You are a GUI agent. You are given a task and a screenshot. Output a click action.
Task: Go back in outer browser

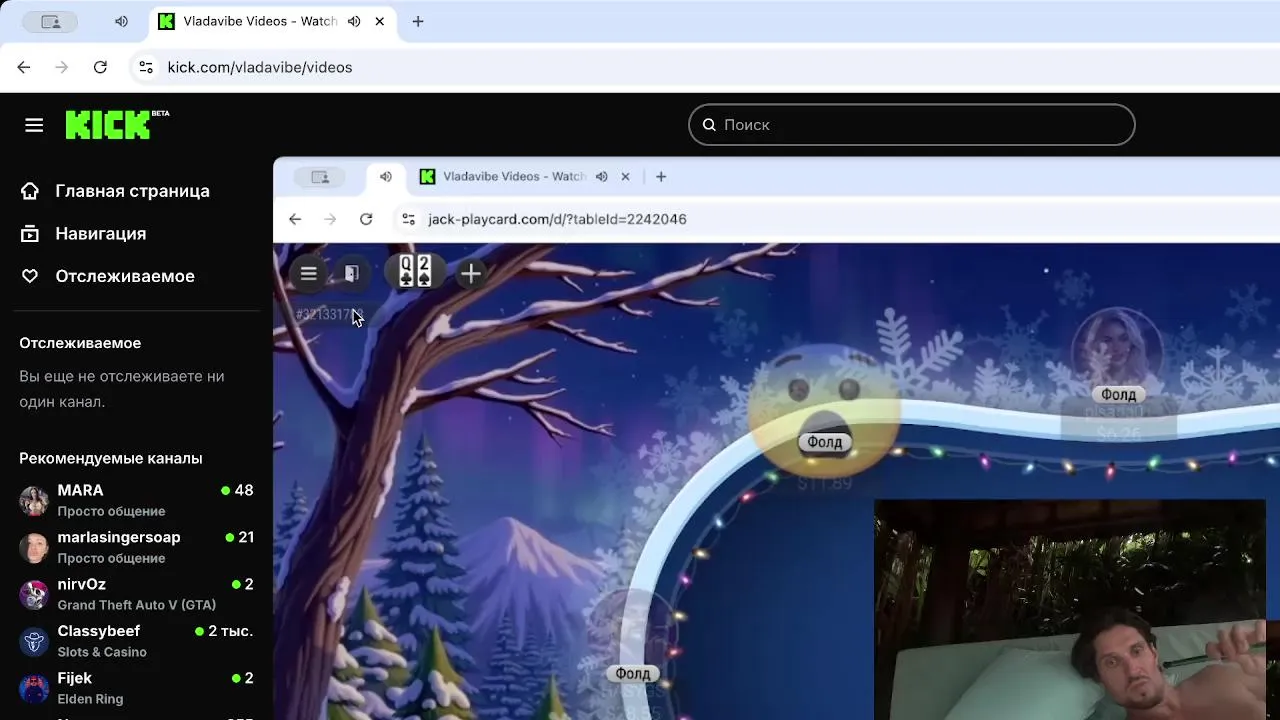click(x=24, y=67)
